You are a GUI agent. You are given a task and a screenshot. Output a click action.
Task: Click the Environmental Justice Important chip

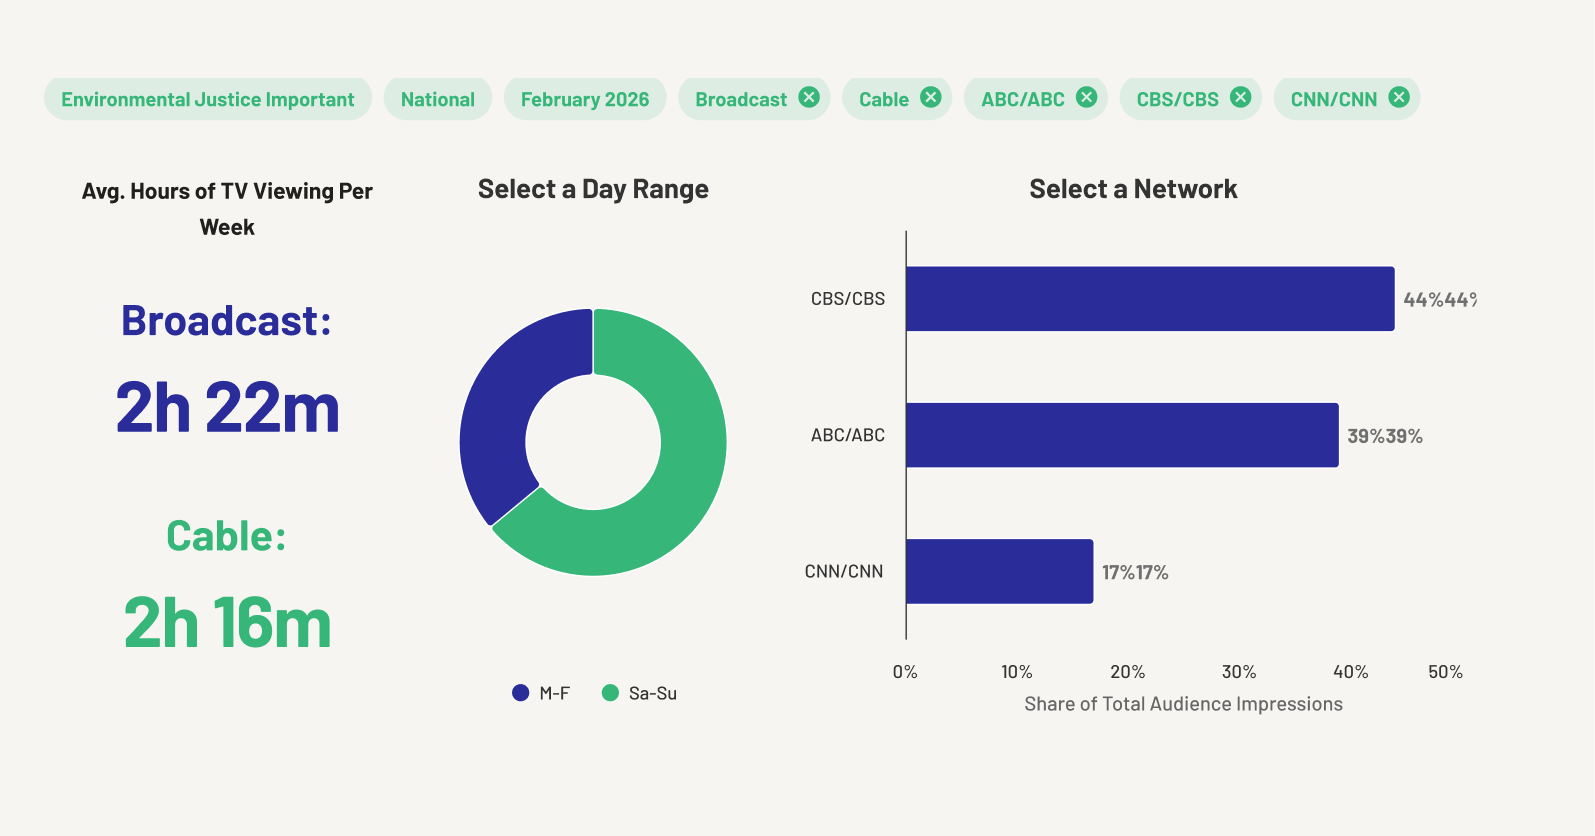pyautogui.click(x=208, y=99)
